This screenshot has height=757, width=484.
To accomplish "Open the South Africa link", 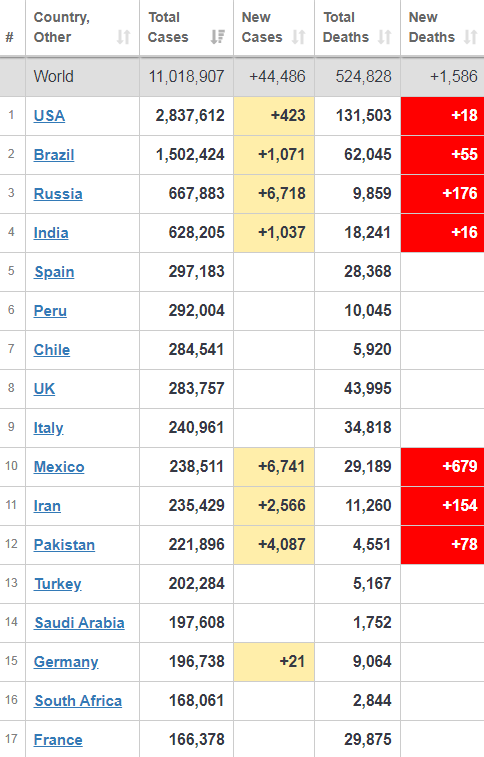I will [x=78, y=701].
